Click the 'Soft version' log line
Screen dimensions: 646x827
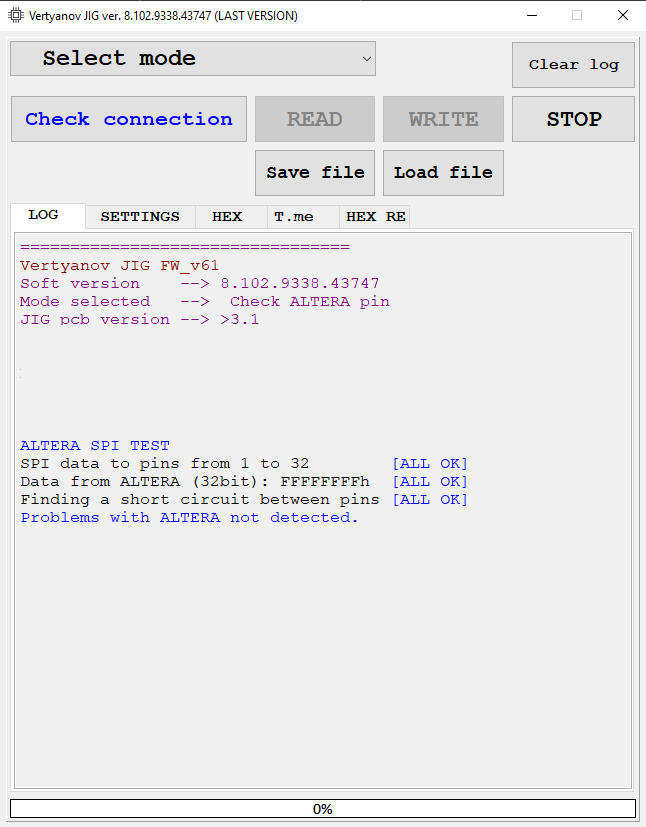point(199,283)
